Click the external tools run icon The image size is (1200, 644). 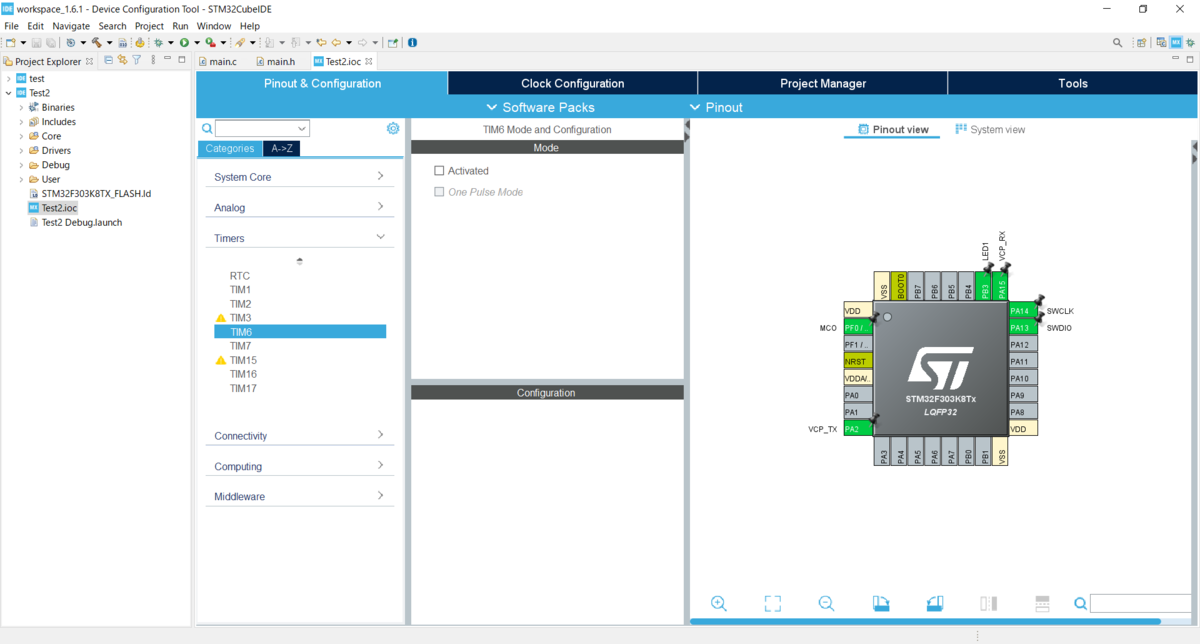point(210,43)
